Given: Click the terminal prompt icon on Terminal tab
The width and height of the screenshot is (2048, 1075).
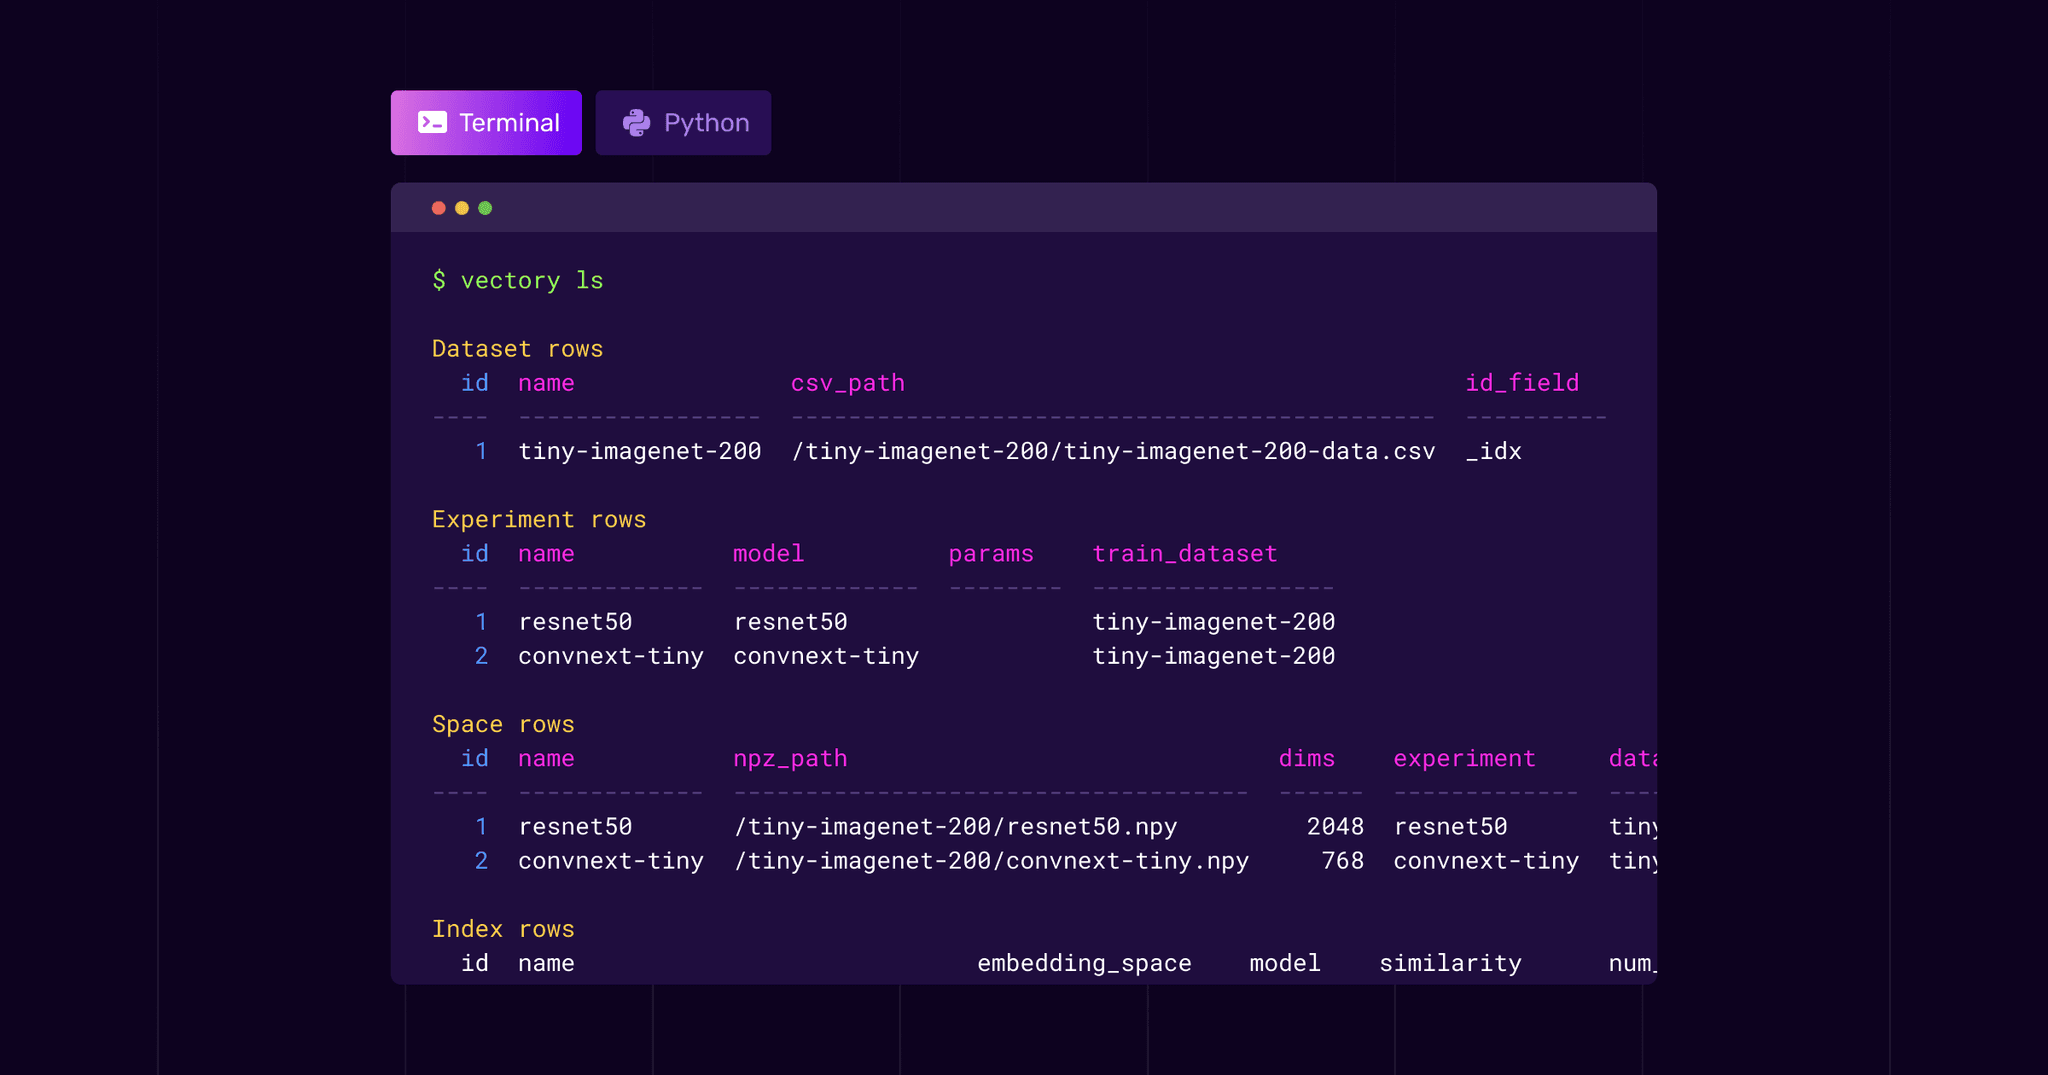Looking at the screenshot, I should [x=430, y=122].
